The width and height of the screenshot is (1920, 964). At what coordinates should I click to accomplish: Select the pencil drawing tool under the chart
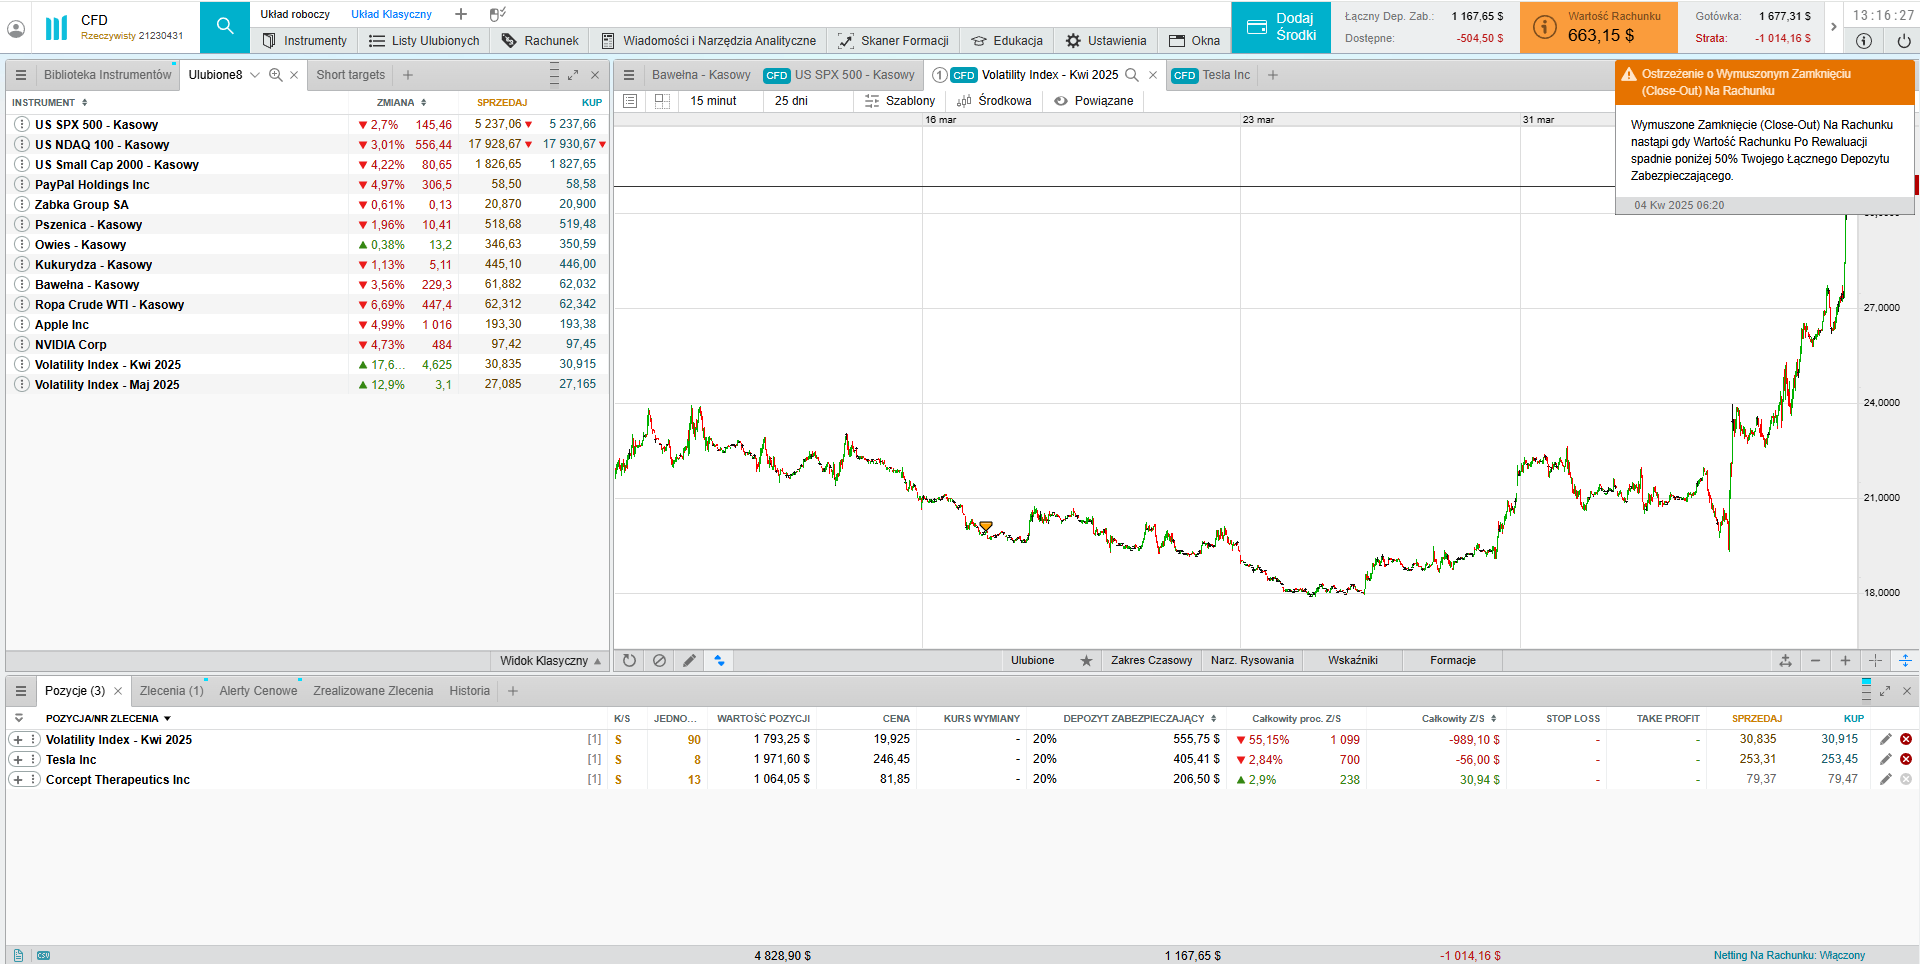[x=689, y=660]
